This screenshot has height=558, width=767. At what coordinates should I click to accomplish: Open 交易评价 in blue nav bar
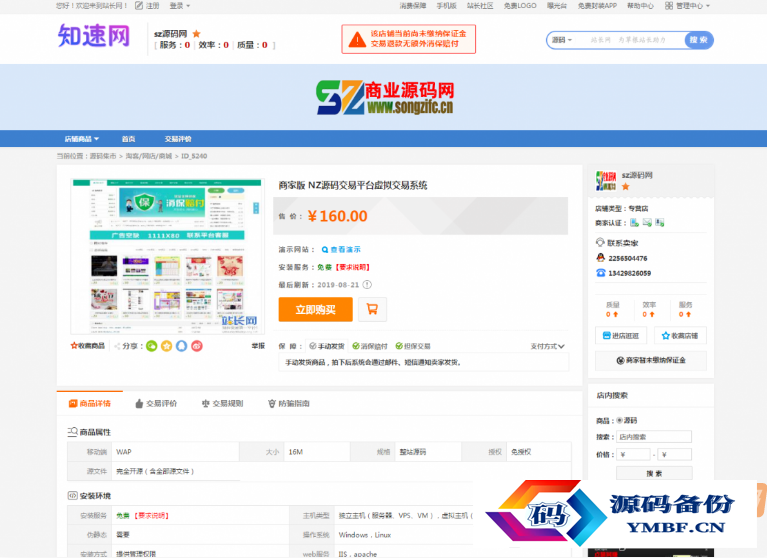[x=178, y=139]
